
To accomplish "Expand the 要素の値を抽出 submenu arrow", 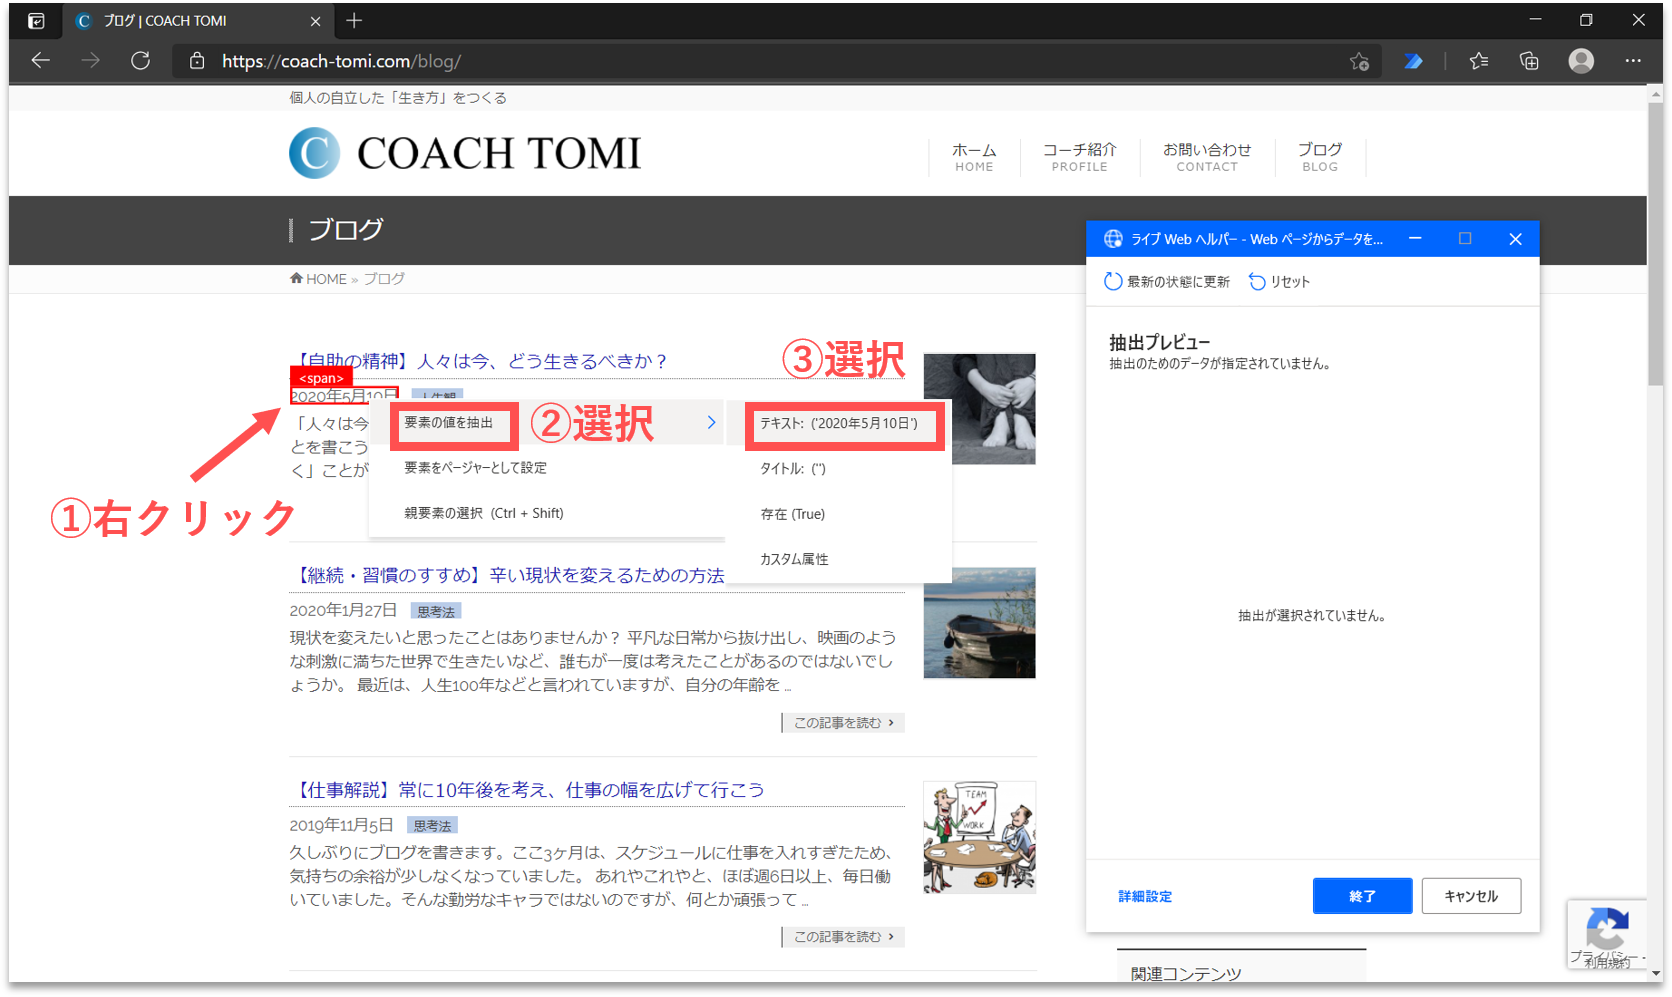I will [711, 423].
